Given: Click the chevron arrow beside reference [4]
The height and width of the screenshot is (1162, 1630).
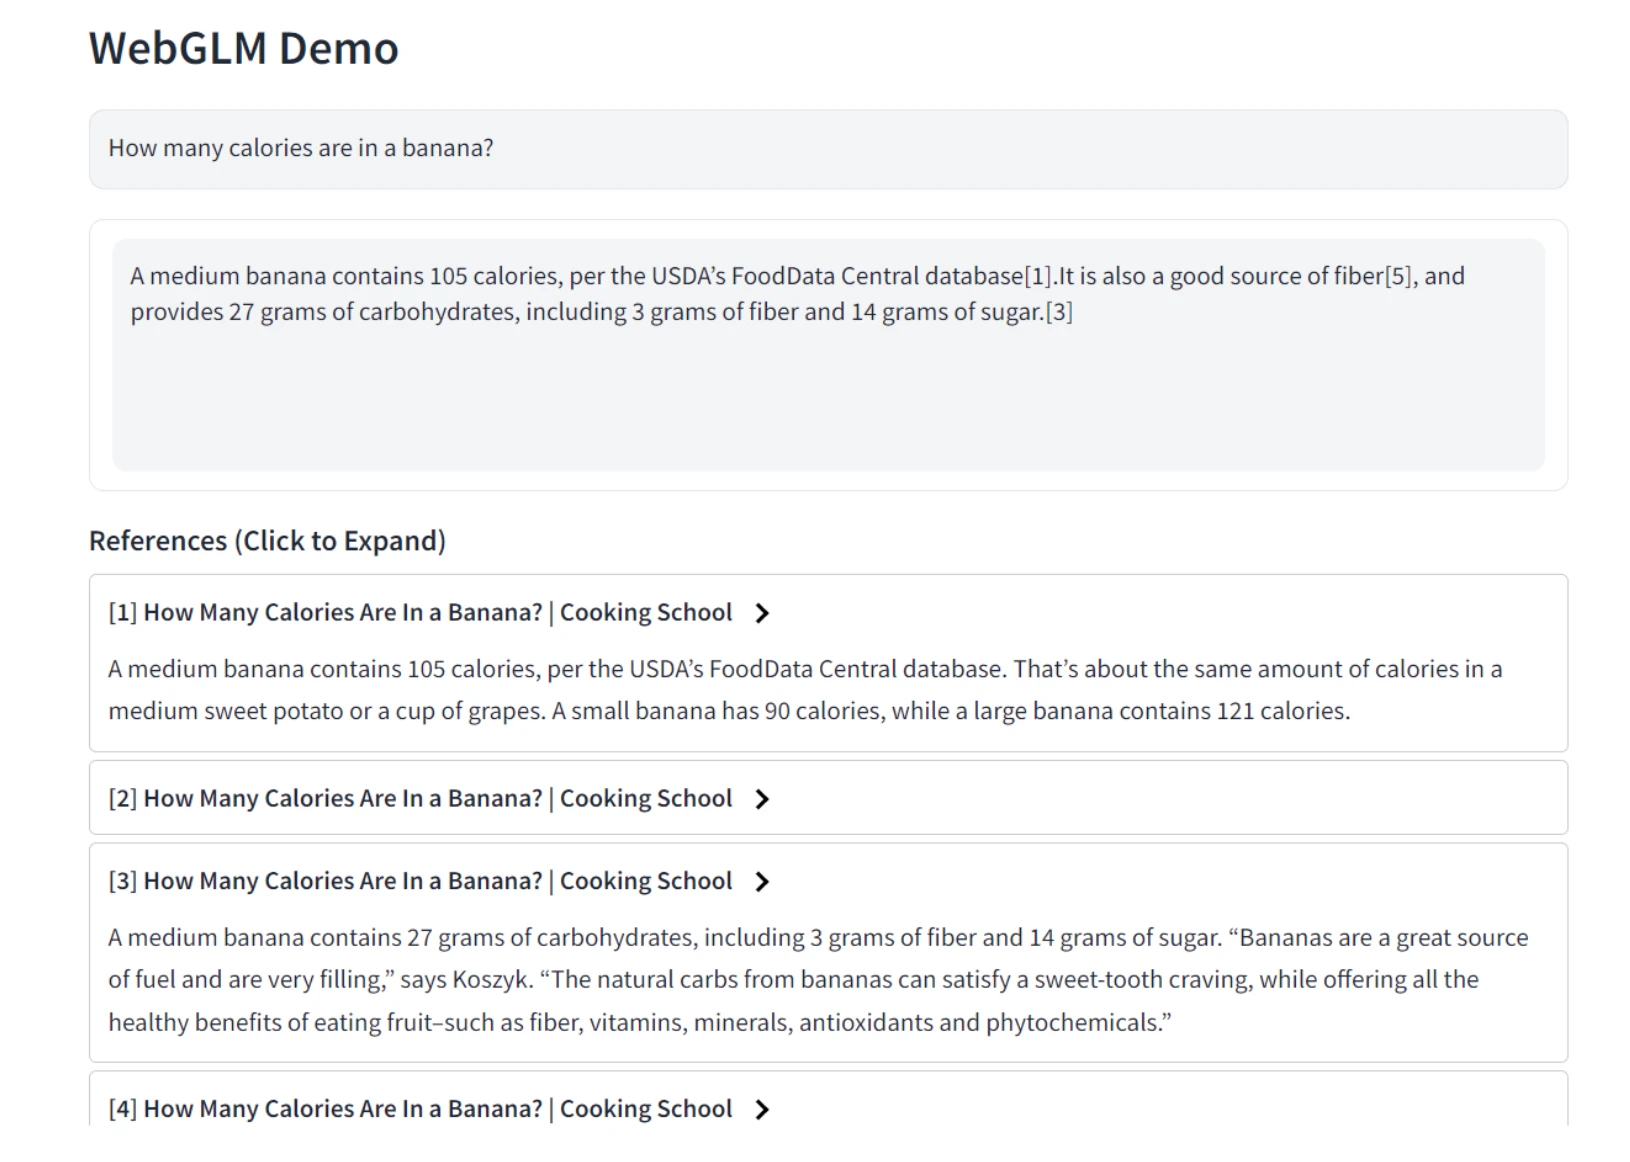Looking at the screenshot, I should coord(762,1109).
